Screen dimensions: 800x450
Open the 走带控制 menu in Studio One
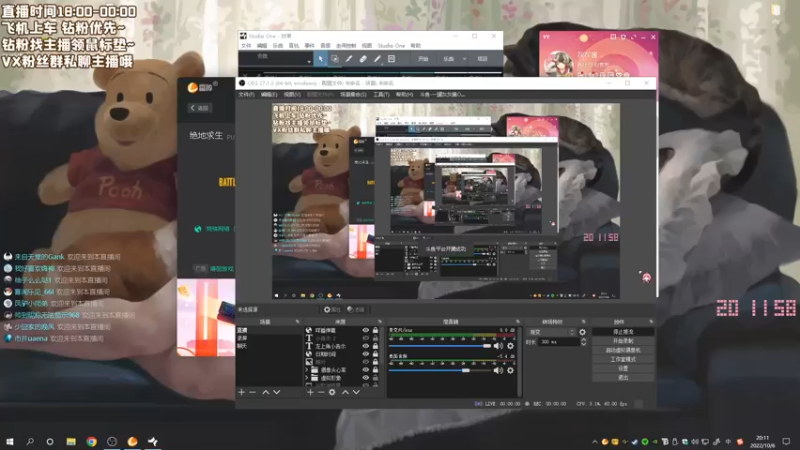tap(346, 45)
